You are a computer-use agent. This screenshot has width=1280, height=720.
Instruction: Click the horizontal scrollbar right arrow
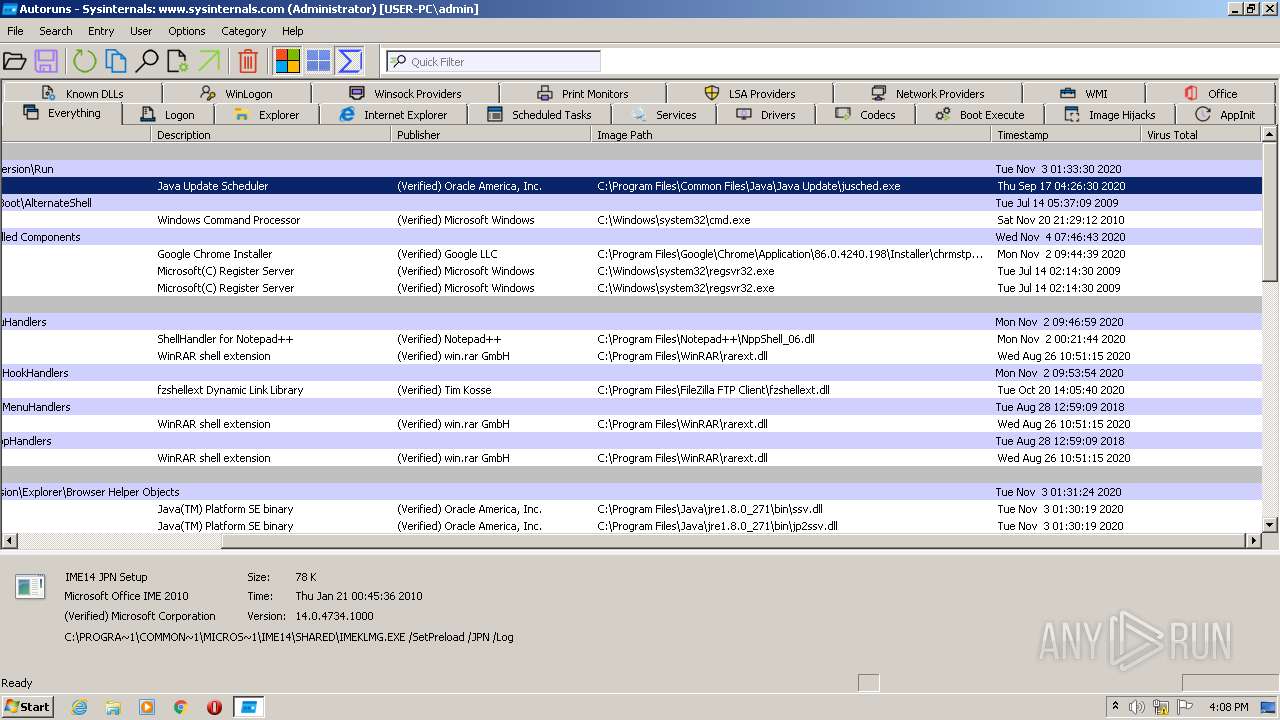pos(1253,540)
